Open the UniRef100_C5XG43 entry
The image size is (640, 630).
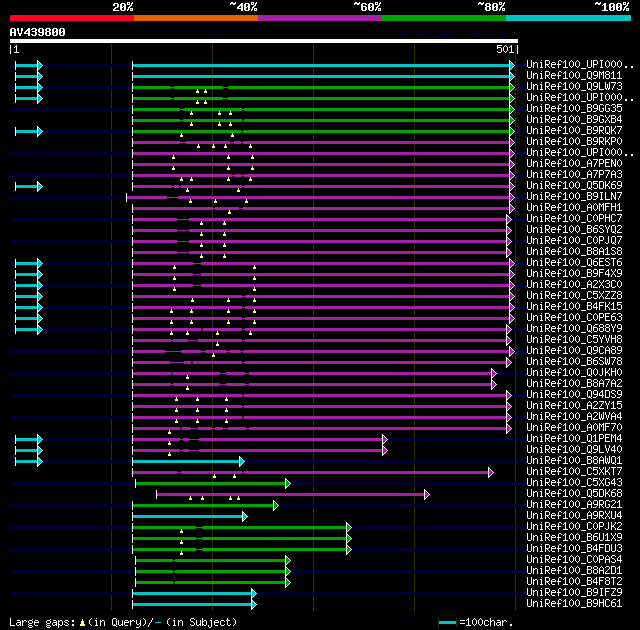click(574, 483)
